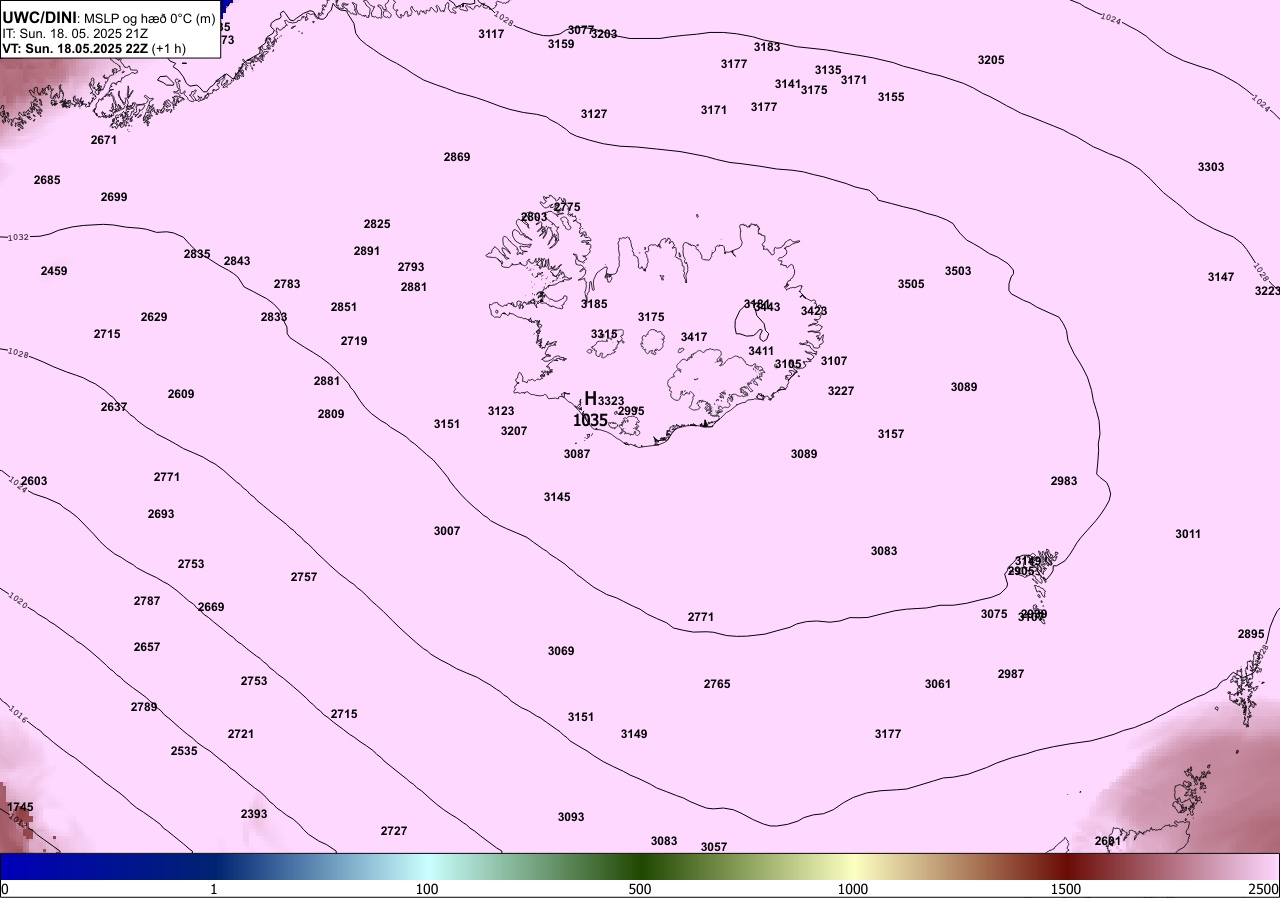This screenshot has height=898, width=1280.
Task: Click the 2869 height value
Action: tap(457, 157)
